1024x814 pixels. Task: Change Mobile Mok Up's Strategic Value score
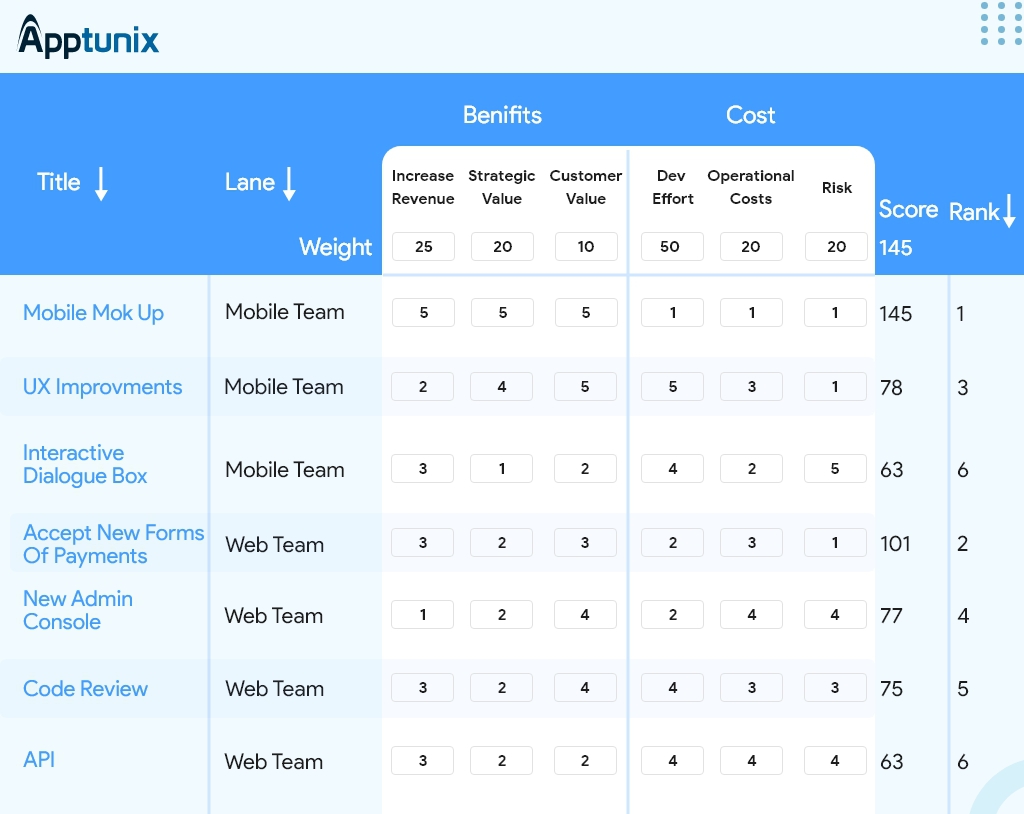click(502, 312)
